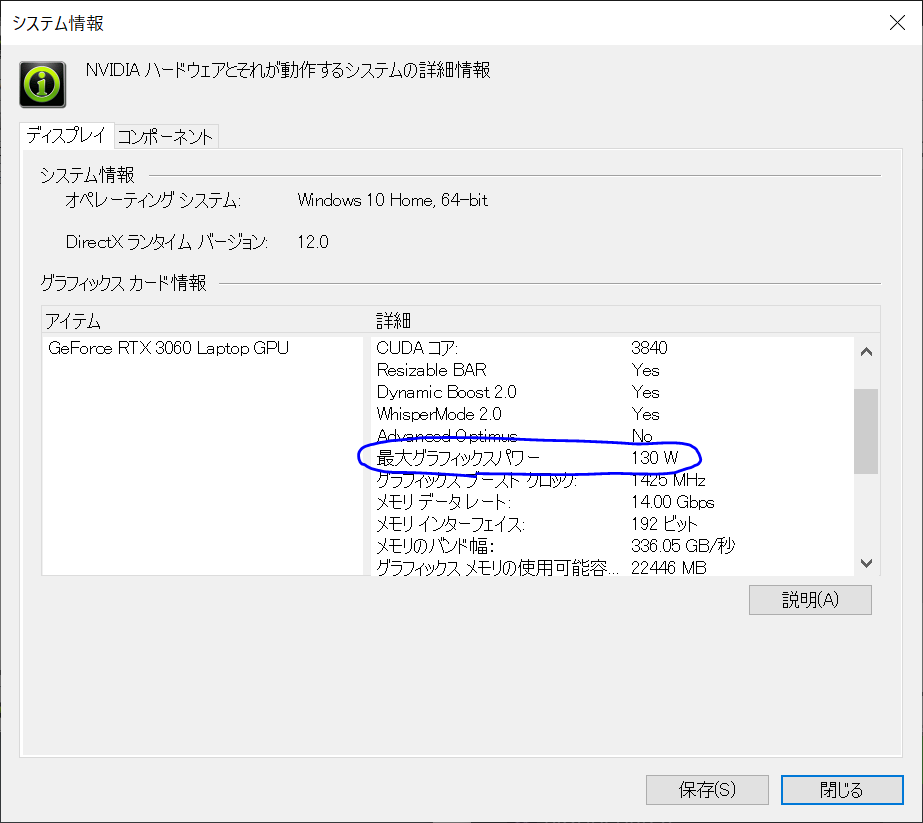
Task: Close the システム情報 window with X
Action: pyautogui.click(x=897, y=23)
